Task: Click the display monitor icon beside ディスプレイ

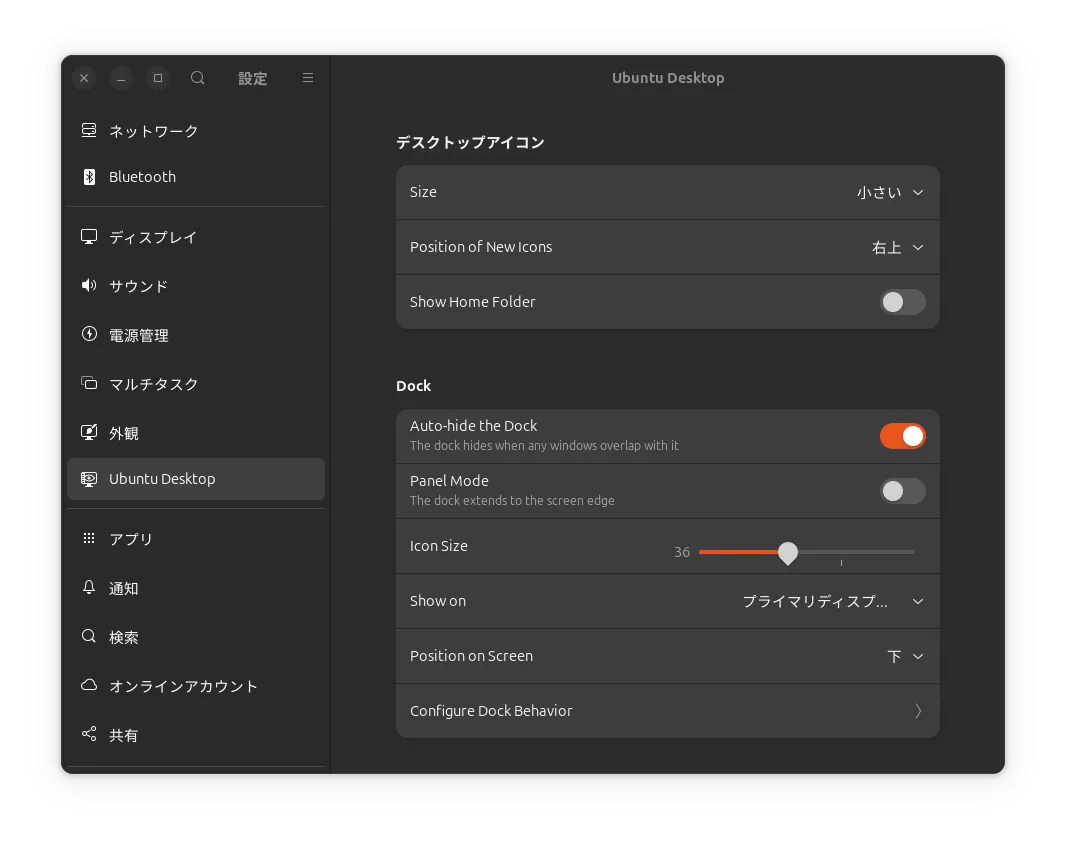Action: [88, 237]
